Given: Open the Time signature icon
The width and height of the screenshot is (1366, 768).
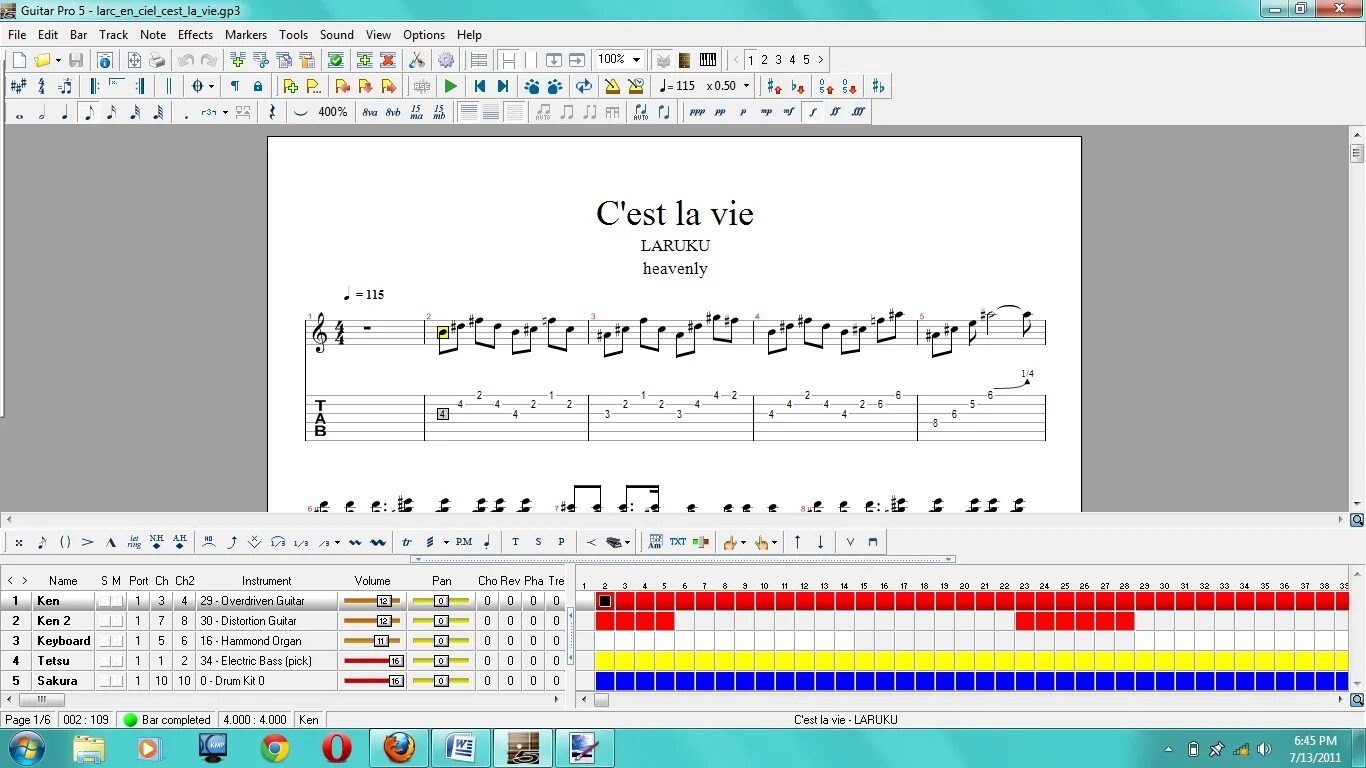Looking at the screenshot, I should point(41,87).
